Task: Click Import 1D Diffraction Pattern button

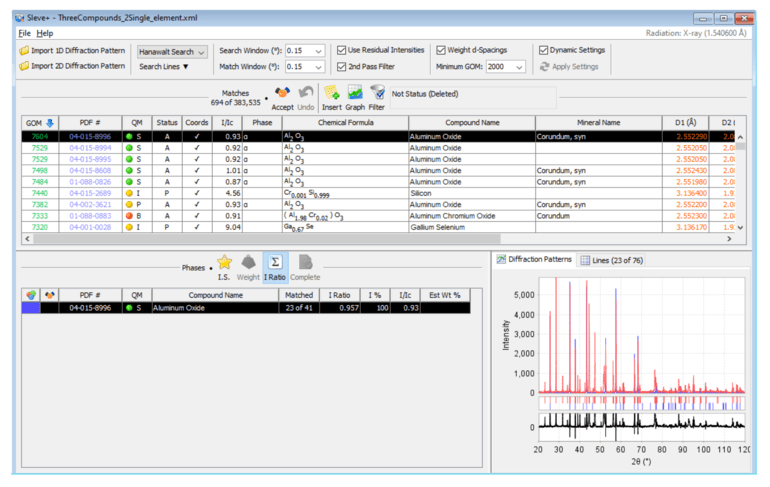Action: (x=71, y=51)
